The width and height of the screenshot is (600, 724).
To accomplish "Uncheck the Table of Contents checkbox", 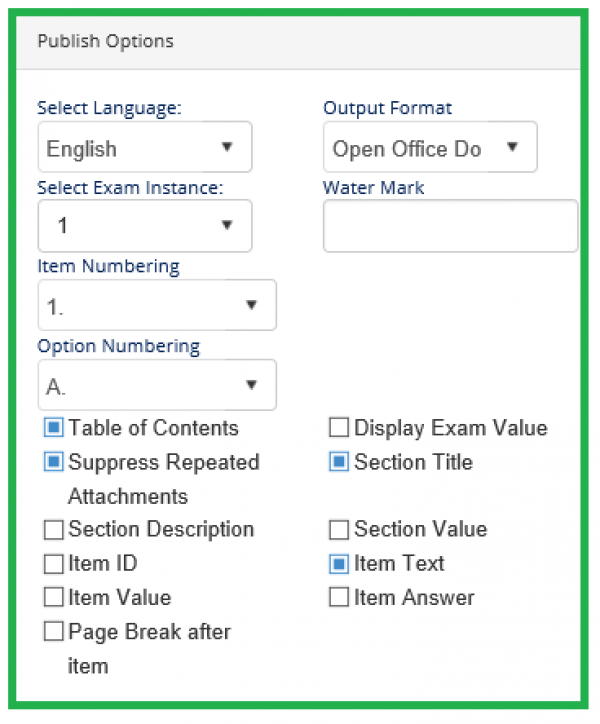I will [x=54, y=428].
